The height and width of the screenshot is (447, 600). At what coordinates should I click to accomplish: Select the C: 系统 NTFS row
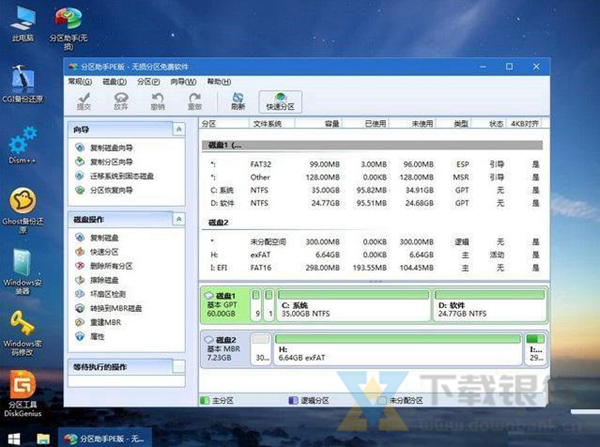(372, 190)
